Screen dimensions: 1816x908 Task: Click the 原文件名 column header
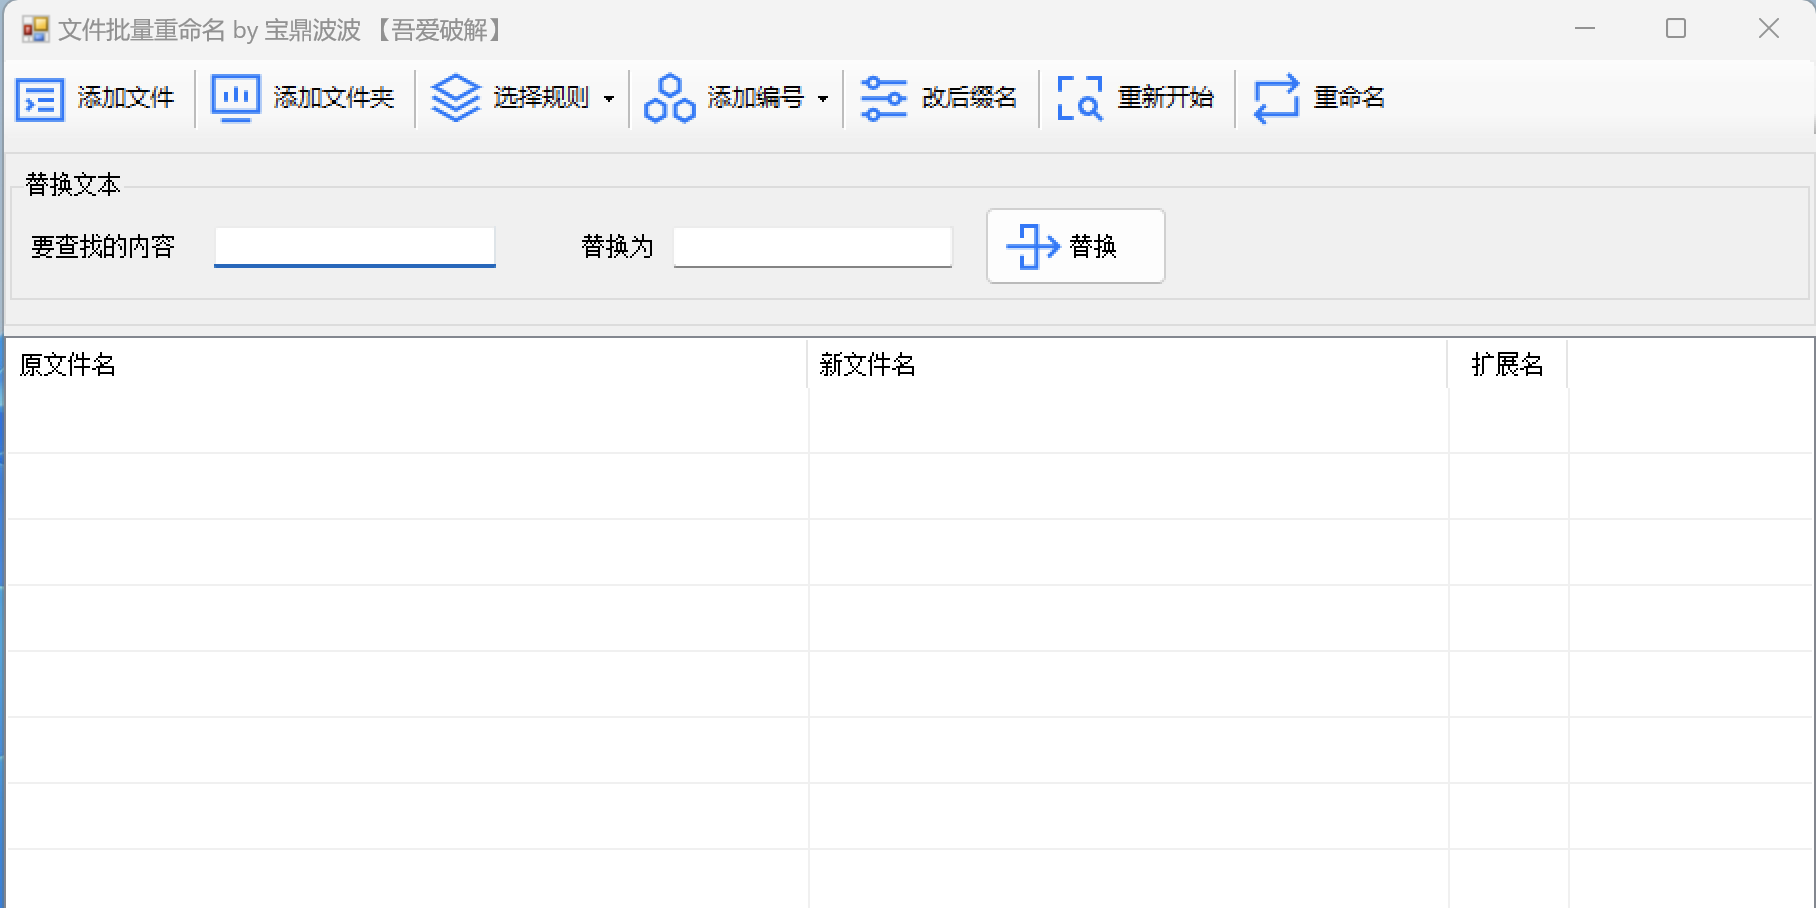(x=407, y=364)
